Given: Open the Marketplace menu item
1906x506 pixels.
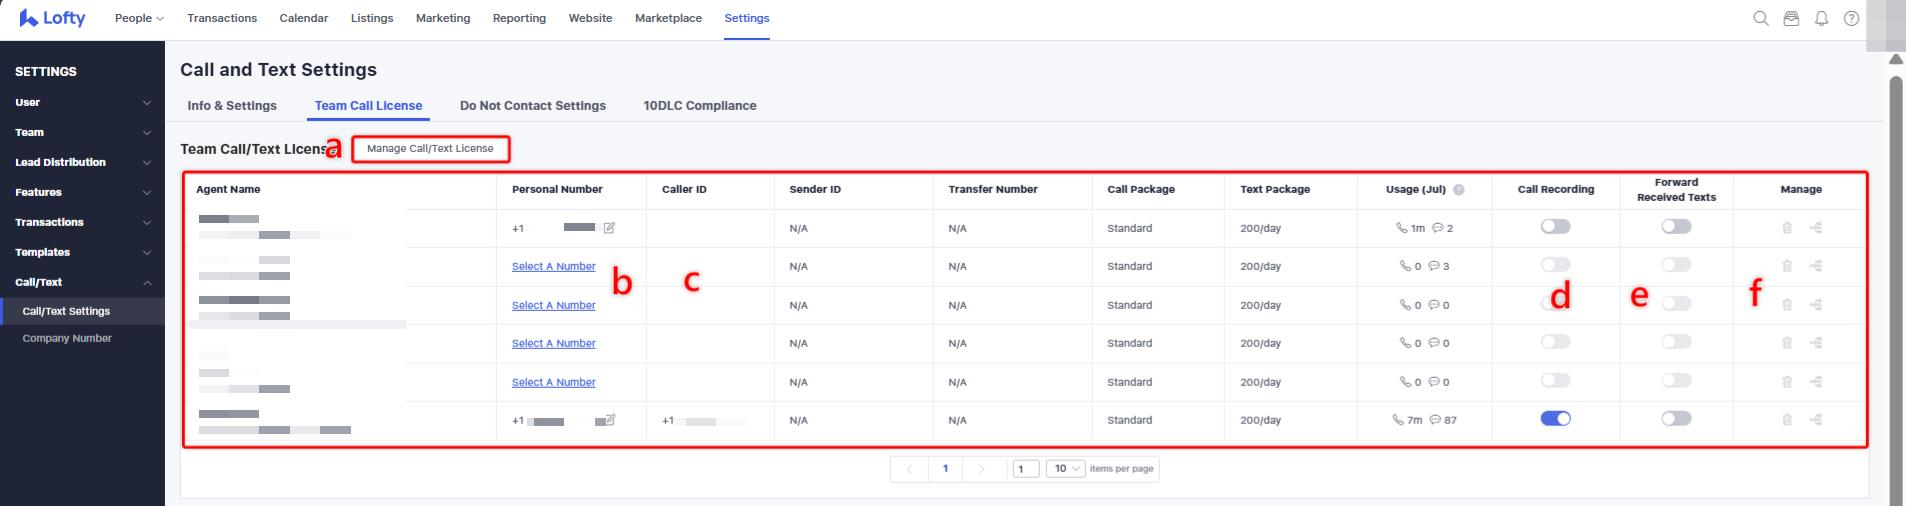Looking at the screenshot, I should click(668, 18).
